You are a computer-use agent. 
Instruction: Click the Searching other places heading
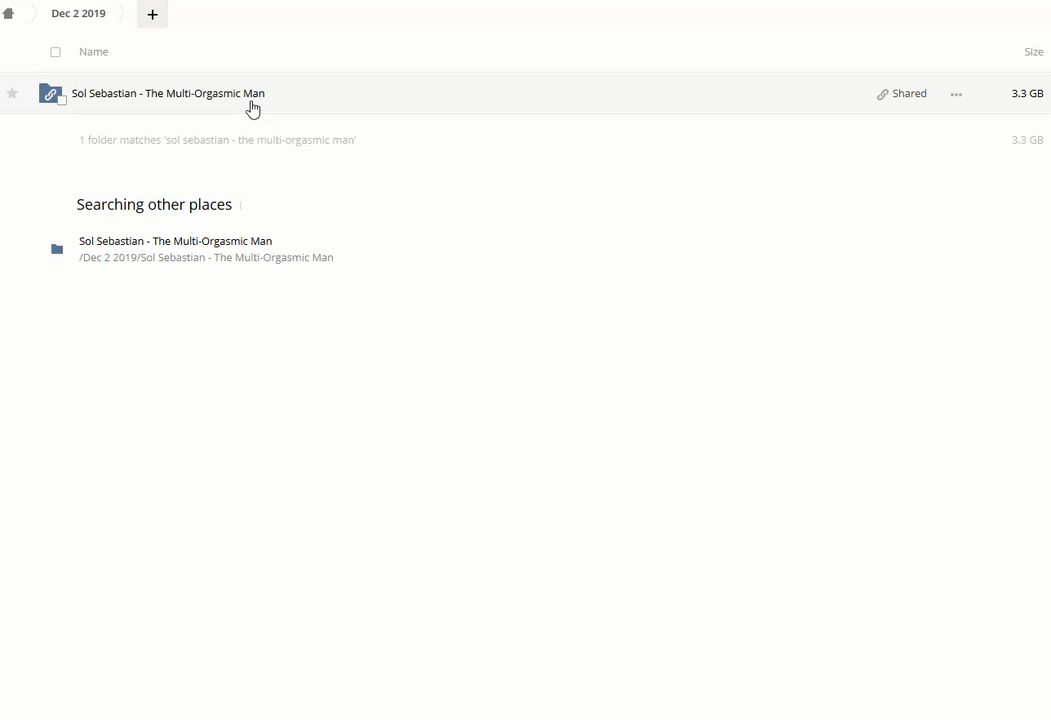pos(154,204)
